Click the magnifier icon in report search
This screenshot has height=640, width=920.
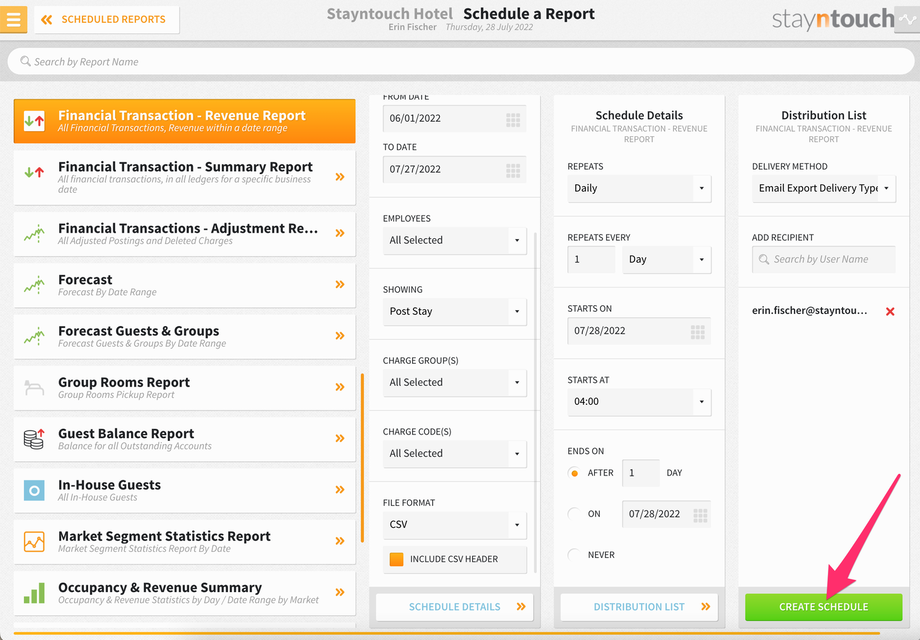point(25,61)
